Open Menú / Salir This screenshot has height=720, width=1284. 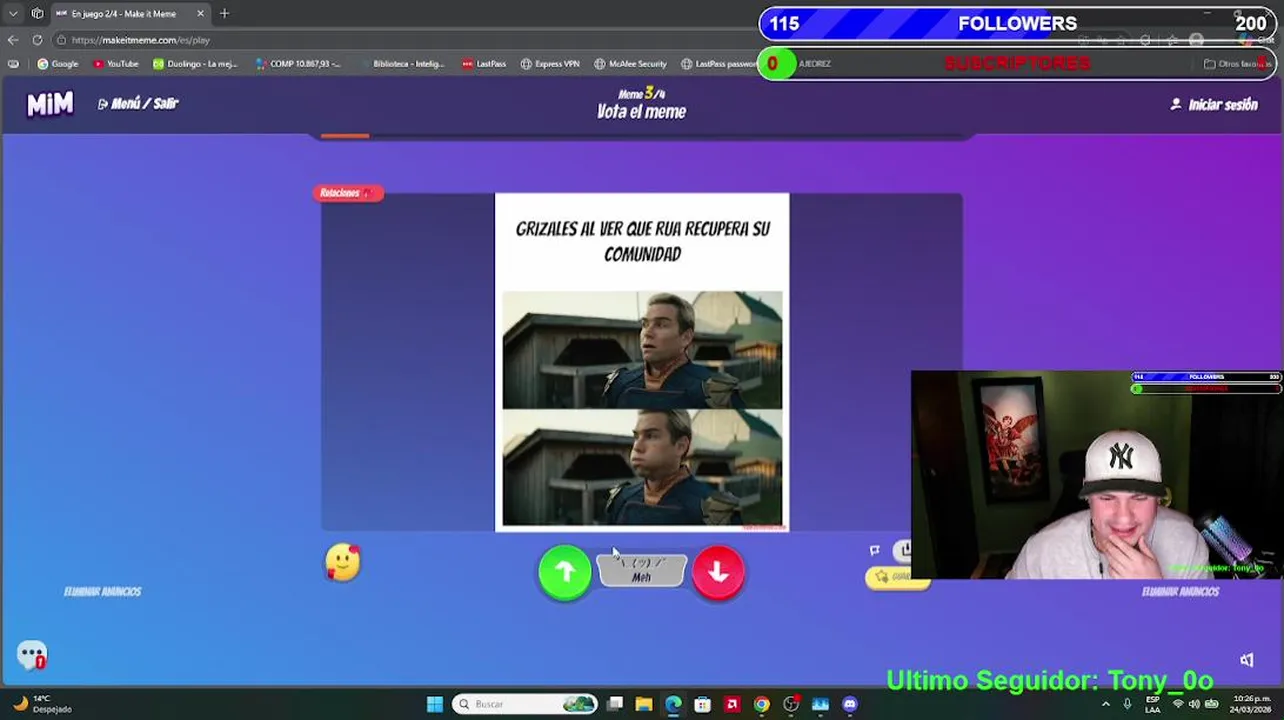click(138, 104)
